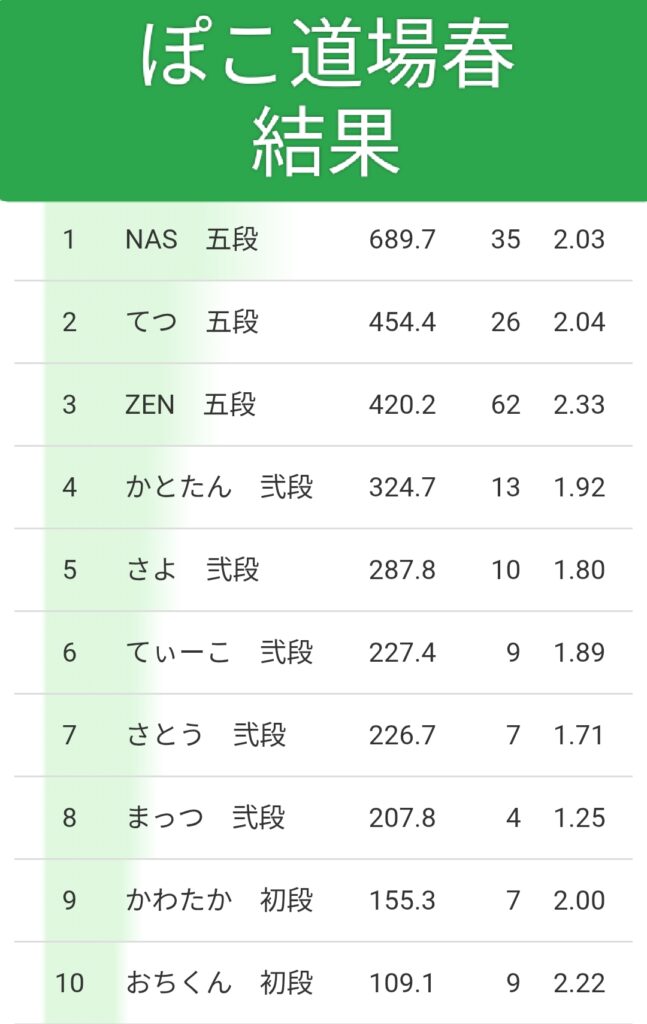Click the ぽこ道場春 結果 header title
This screenshot has width=647, height=1024.
pyautogui.click(x=325, y=98)
